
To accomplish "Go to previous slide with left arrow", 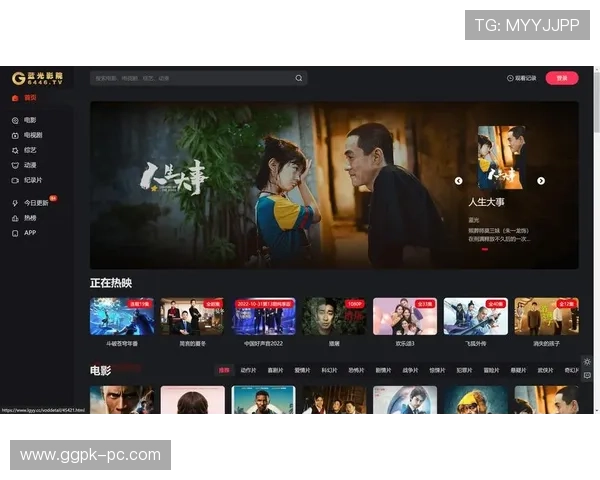I will click(x=458, y=181).
